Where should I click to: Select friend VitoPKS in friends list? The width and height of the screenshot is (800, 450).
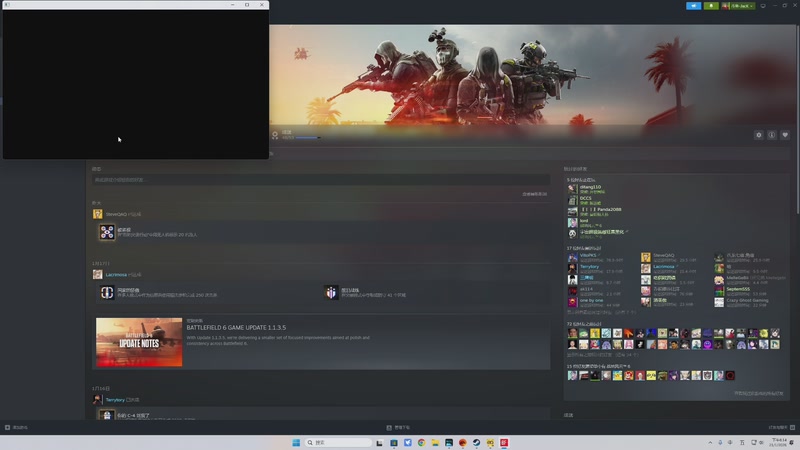[588, 255]
